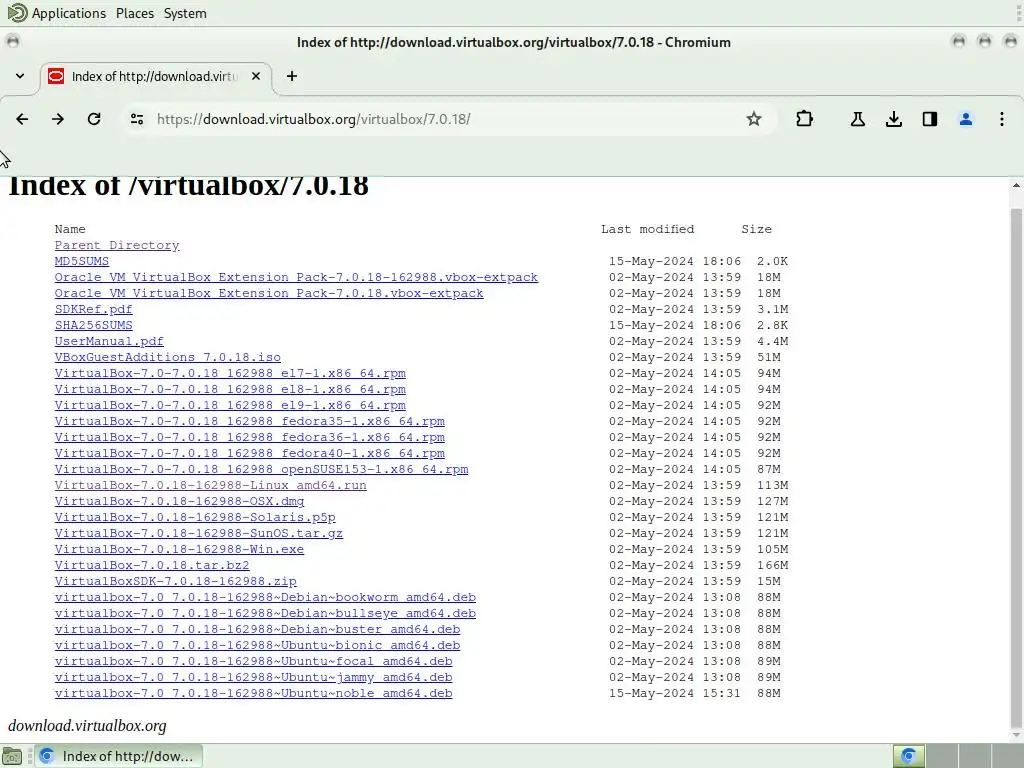Download Extension Pack-7.0.18-162988.vbox-extpack
Viewport: 1024px width, 768px height.
pos(296,278)
